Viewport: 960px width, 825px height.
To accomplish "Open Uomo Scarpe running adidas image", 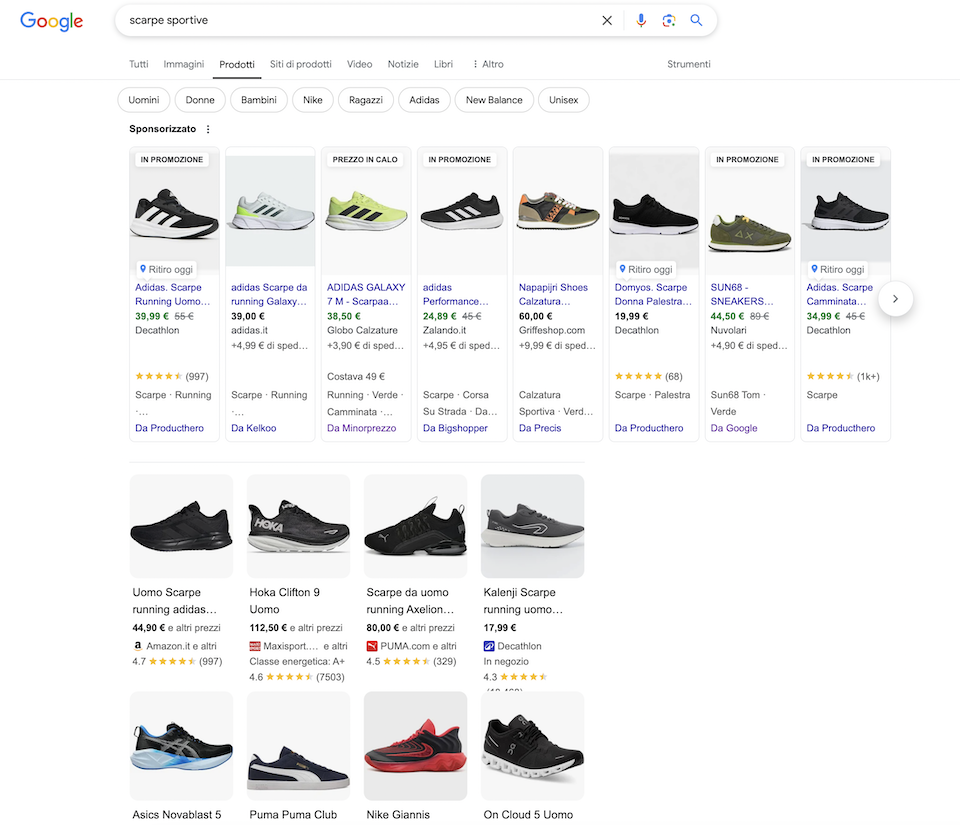I will (181, 526).
